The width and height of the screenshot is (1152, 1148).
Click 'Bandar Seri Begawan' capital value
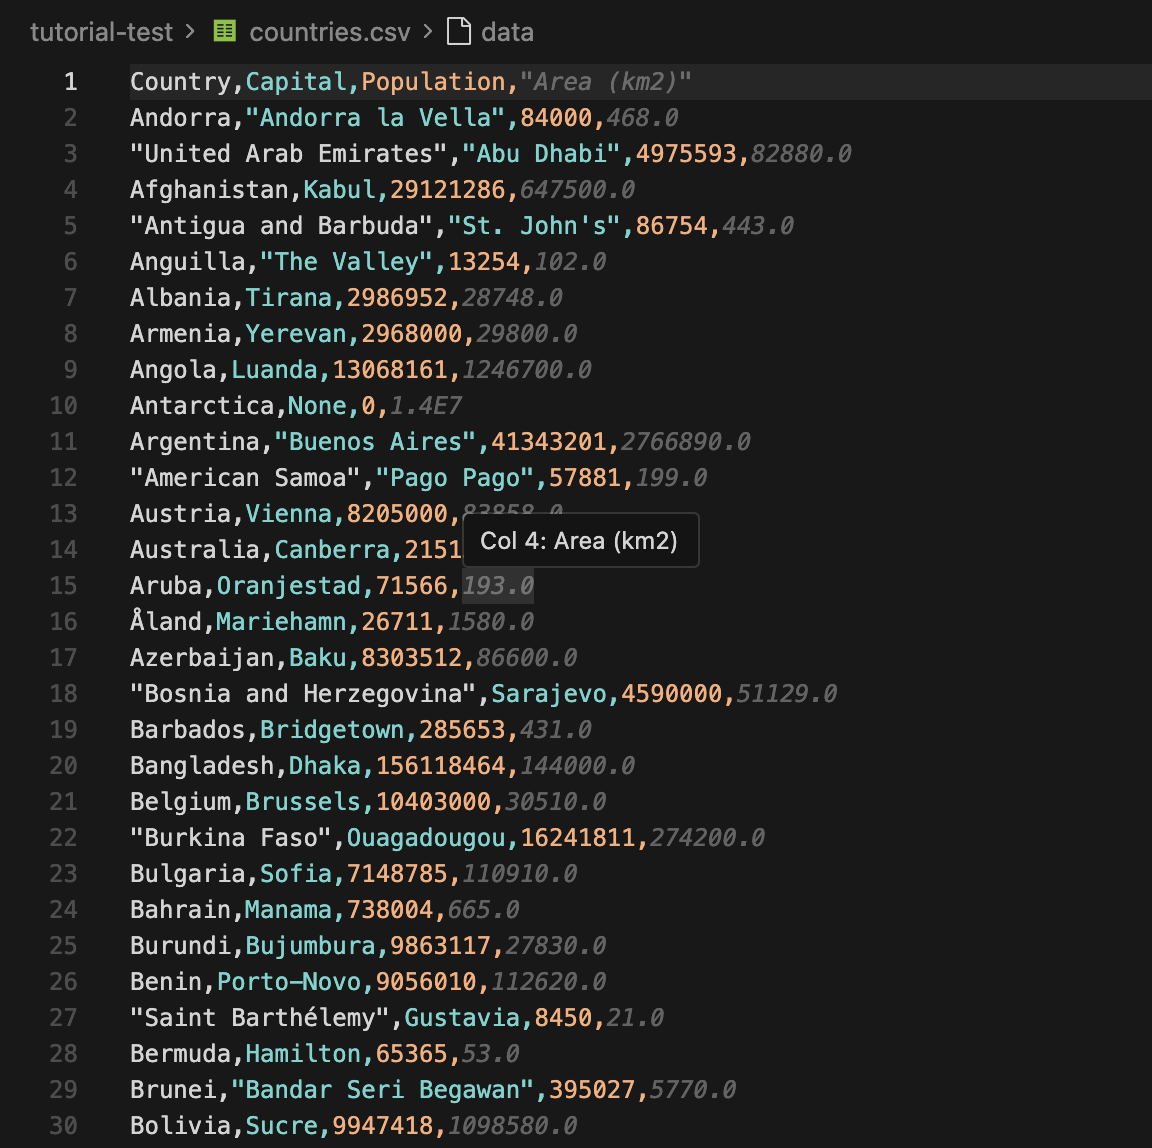pos(383,1089)
